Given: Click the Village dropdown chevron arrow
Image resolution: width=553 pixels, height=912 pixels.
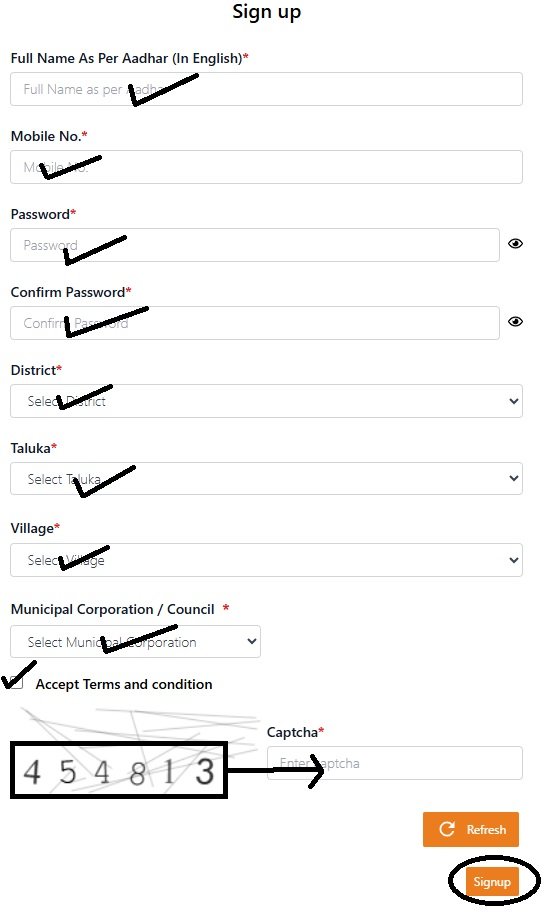Looking at the screenshot, I should pyautogui.click(x=513, y=560).
